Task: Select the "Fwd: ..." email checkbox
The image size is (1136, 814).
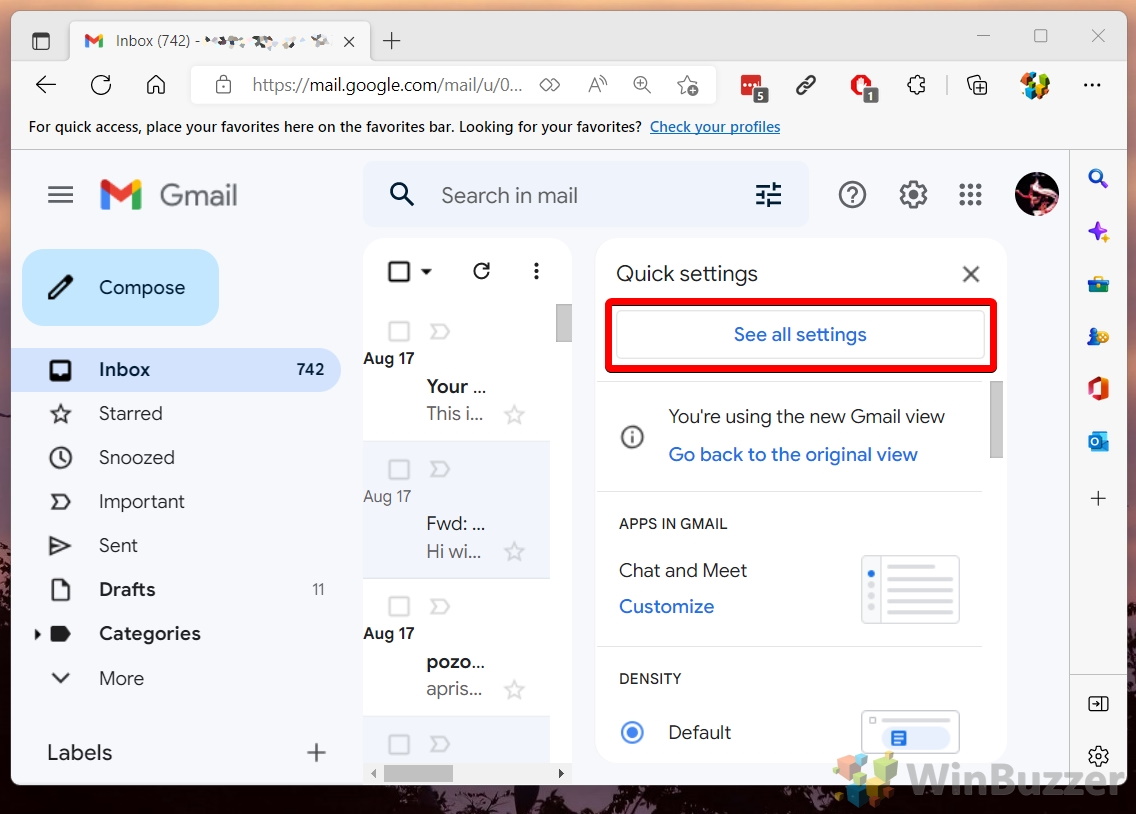Action: tap(399, 469)
